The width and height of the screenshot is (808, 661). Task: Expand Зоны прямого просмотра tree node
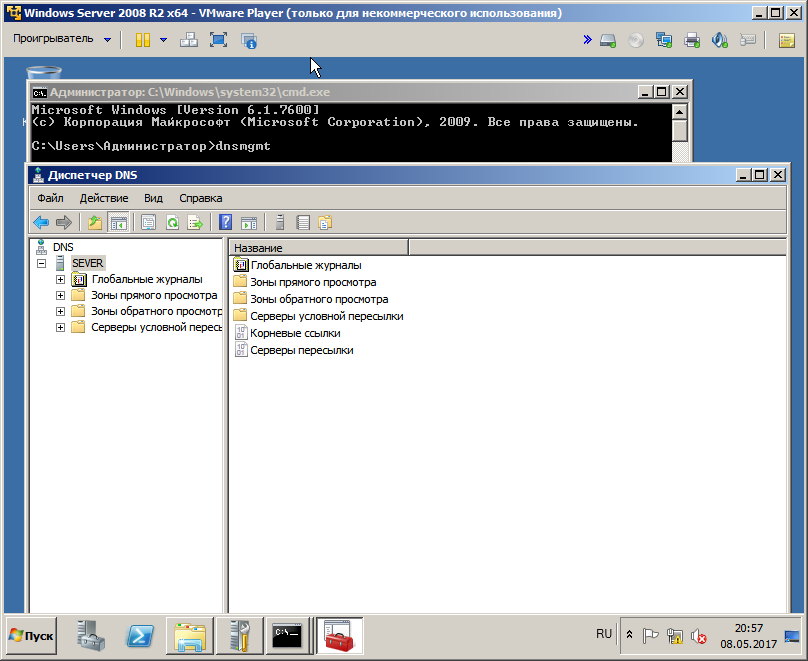click(61, 296)
